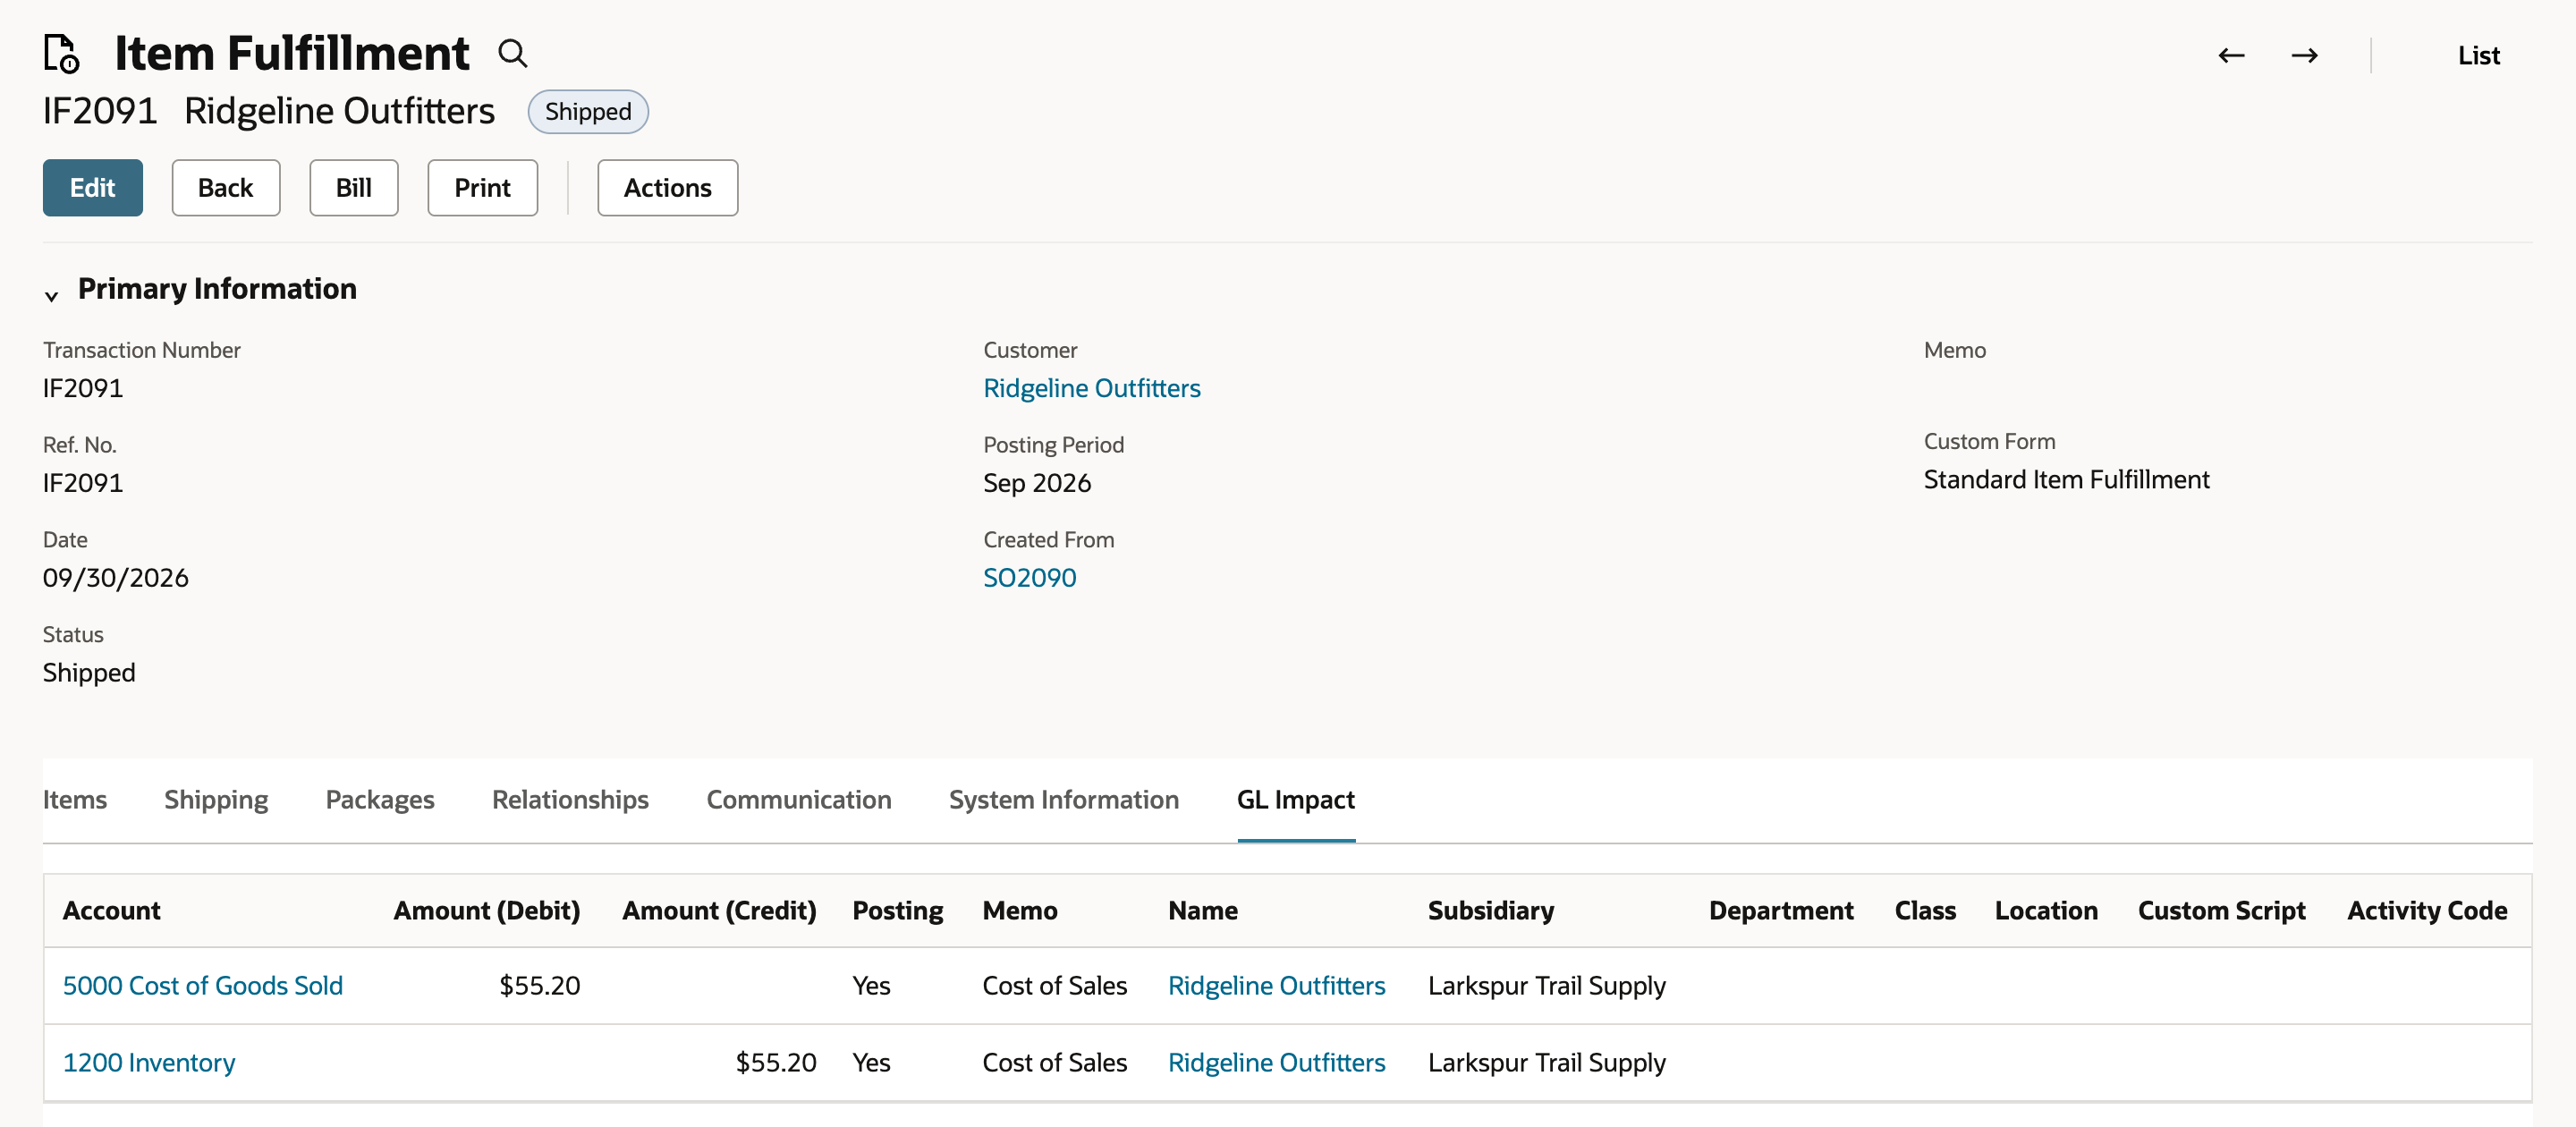This screenshot has height=1127, width=2576.
Task: Click the Account column header
Action: click(112, 911)
